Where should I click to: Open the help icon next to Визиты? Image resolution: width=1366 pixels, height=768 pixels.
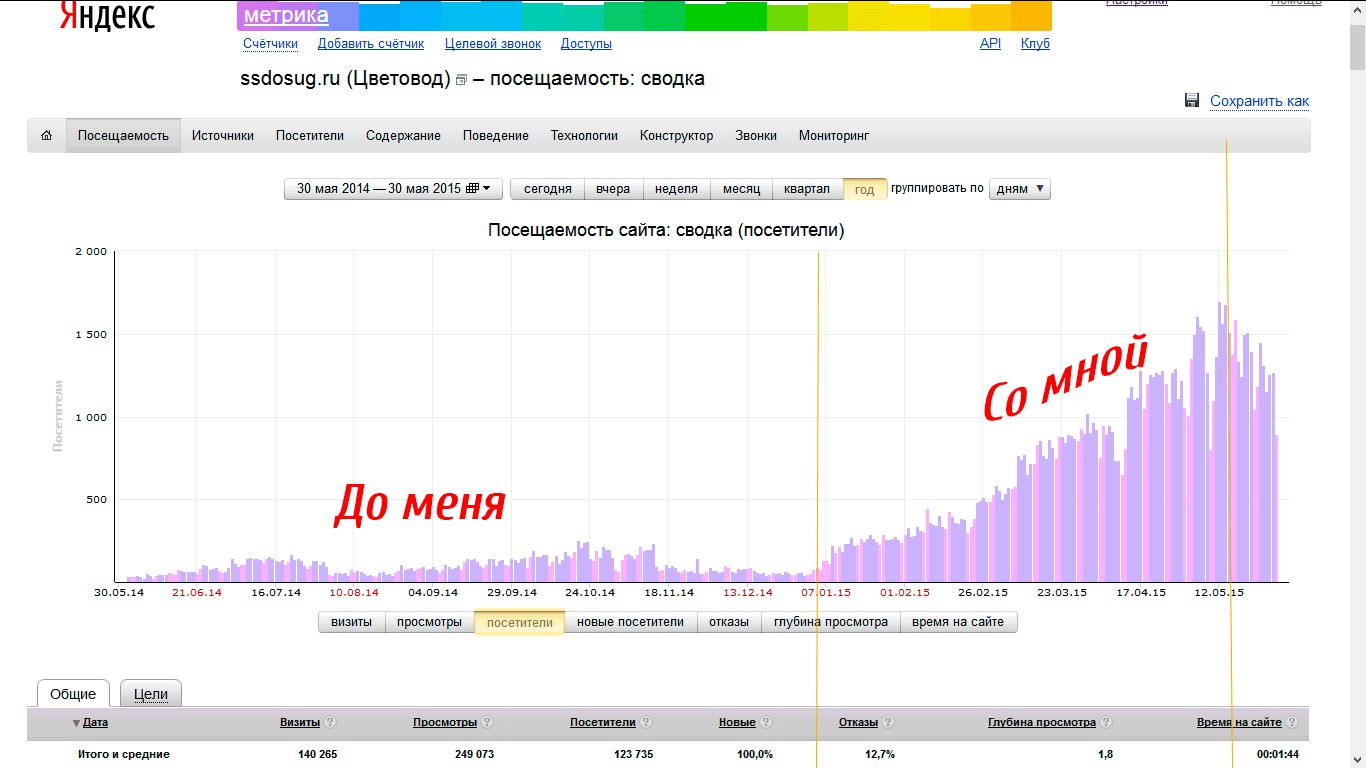pyautogui.click(x=331, y=723)
